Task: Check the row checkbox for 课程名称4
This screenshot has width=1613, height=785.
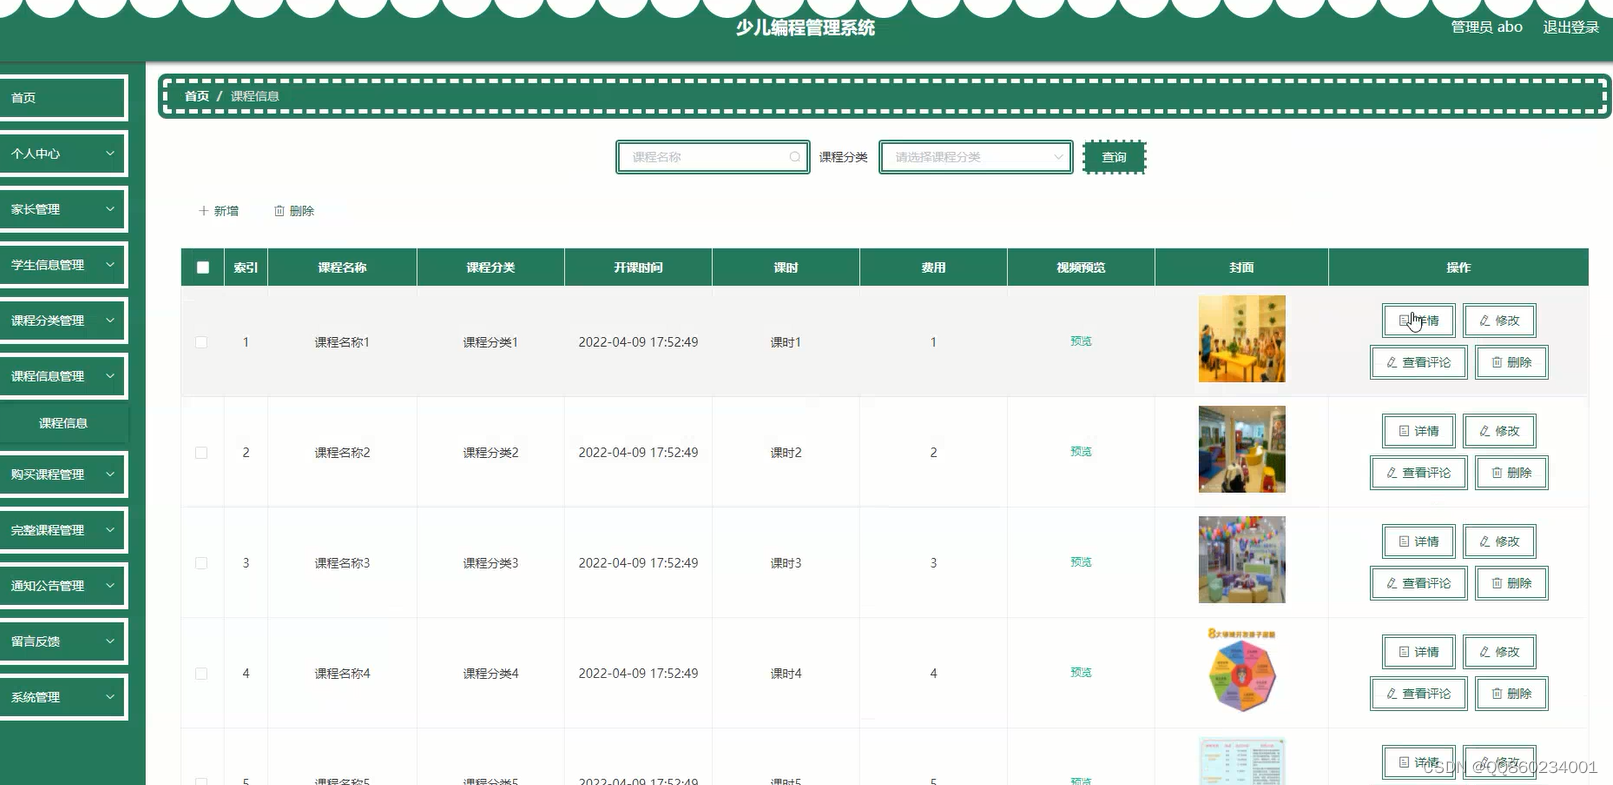Action: tap(201, 674)
